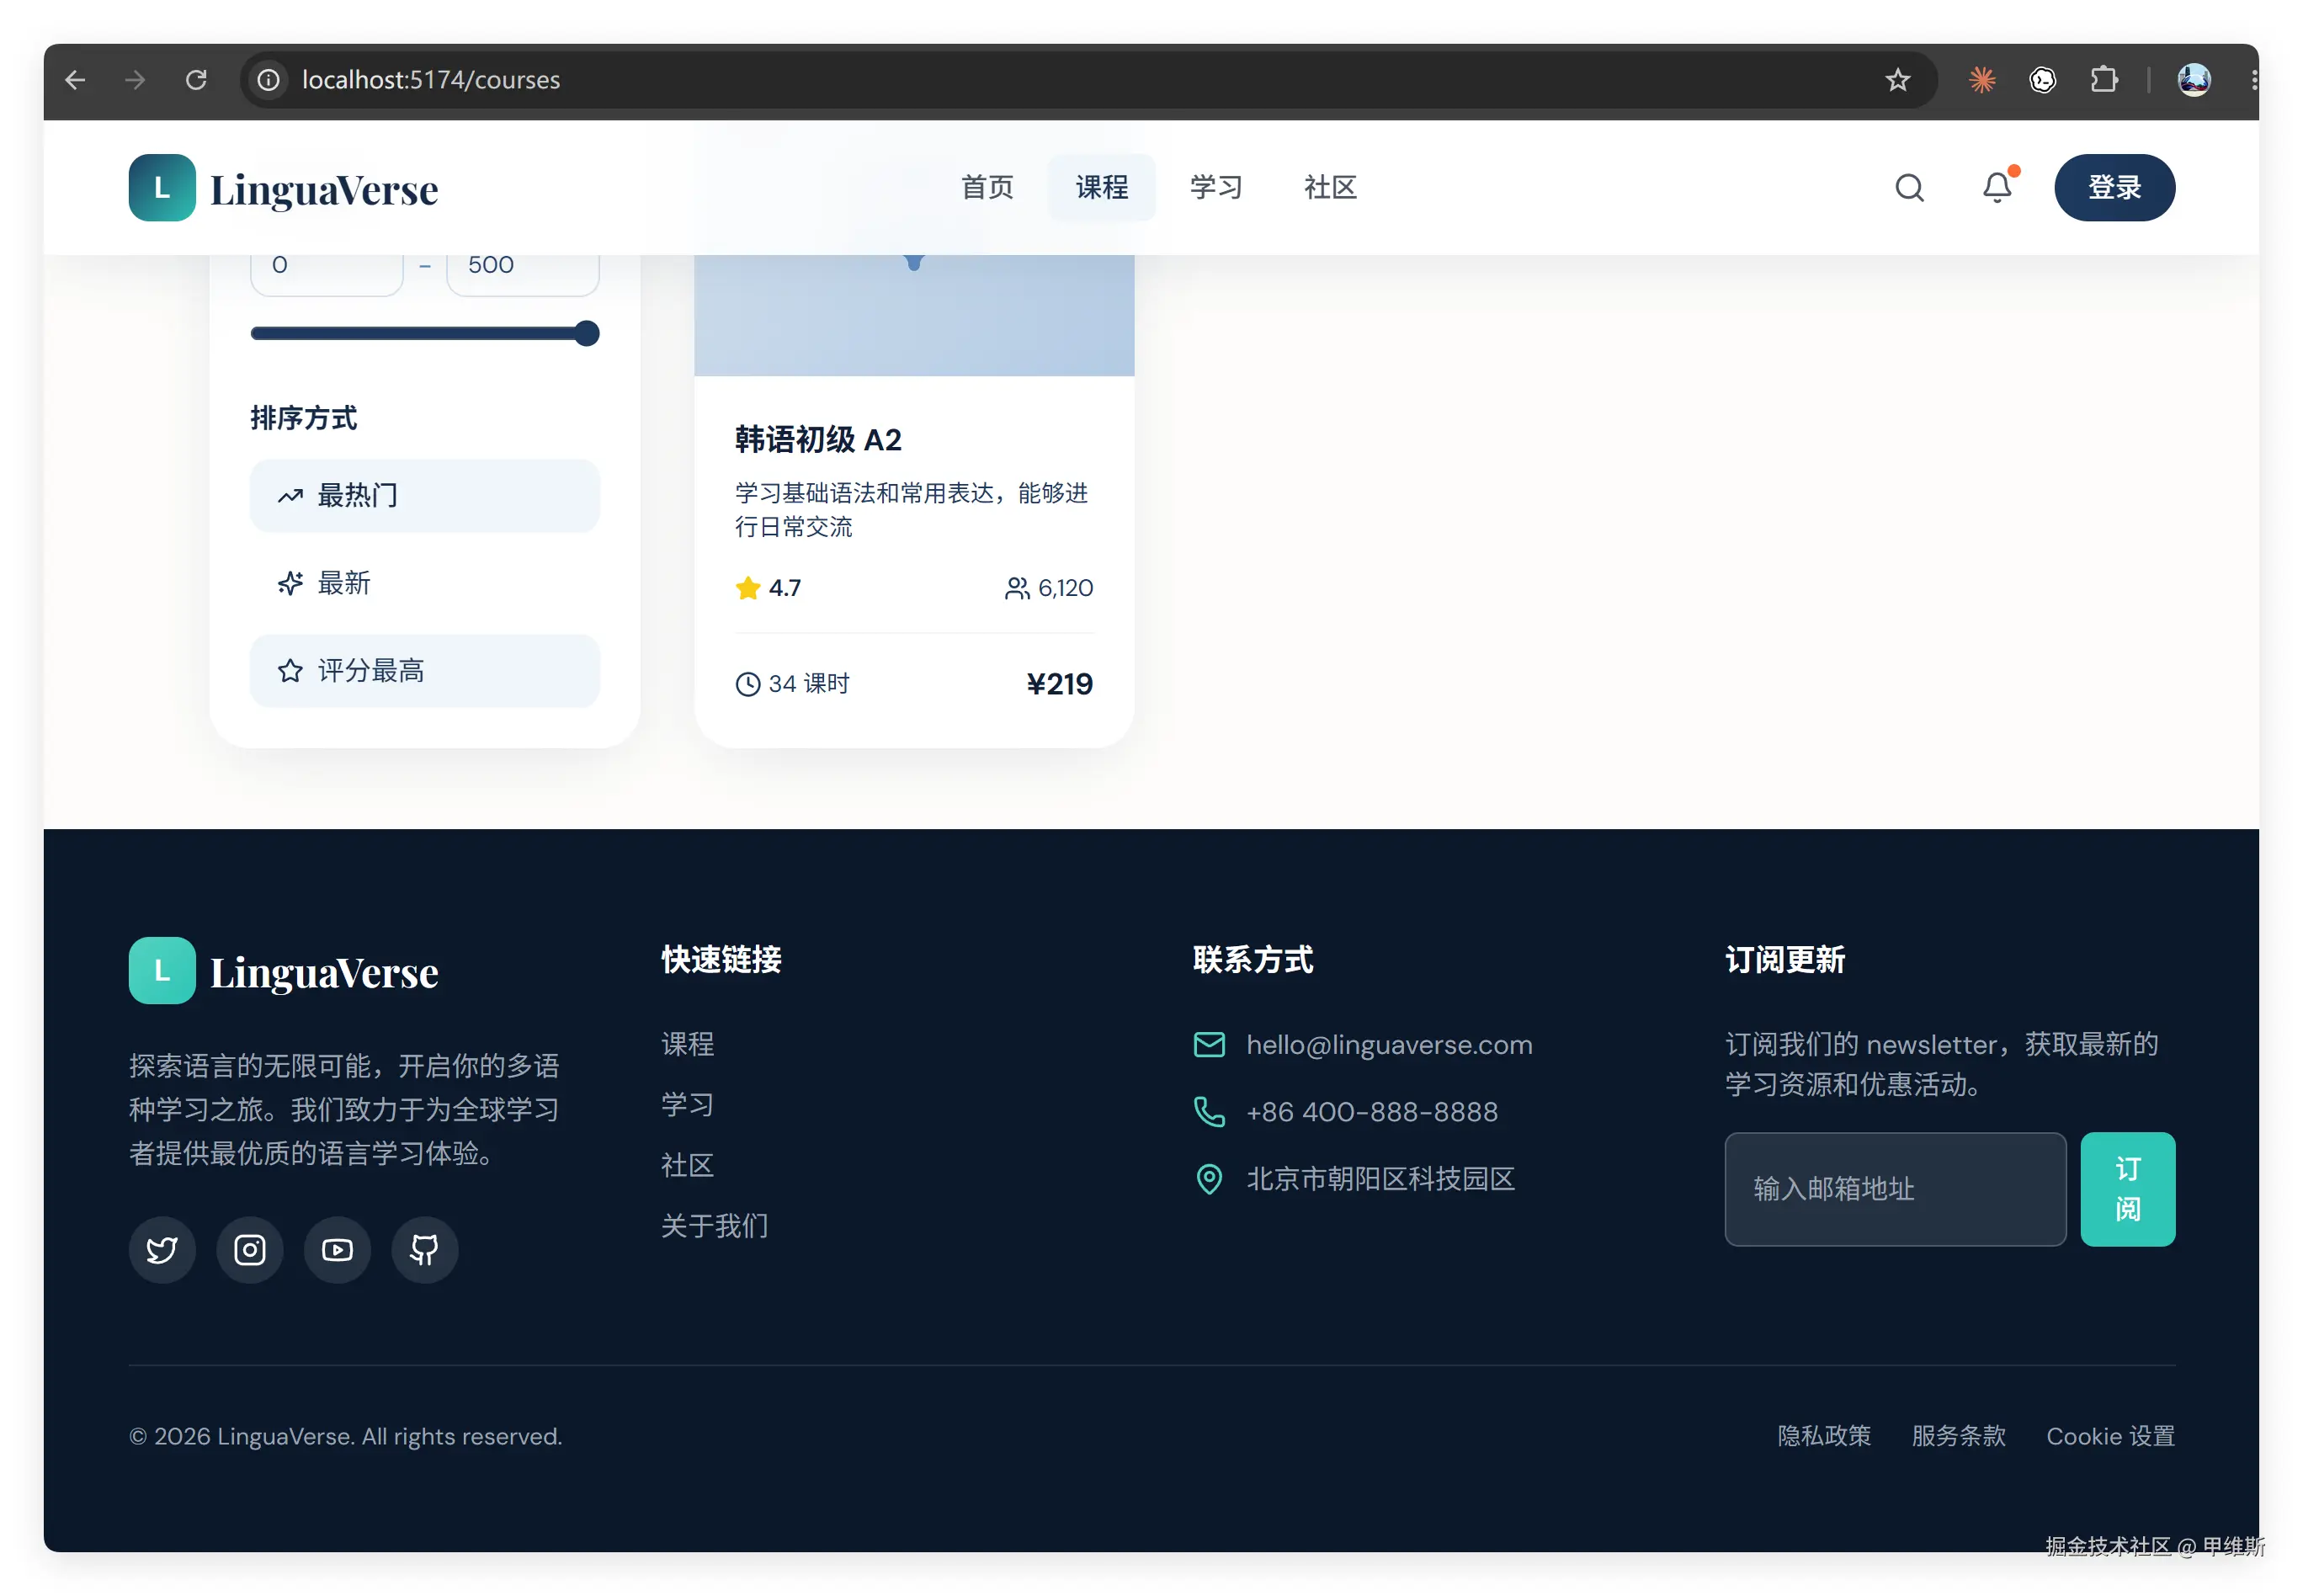
Task: Go to 首页 in the top navigation
Action: pos(987,188)
